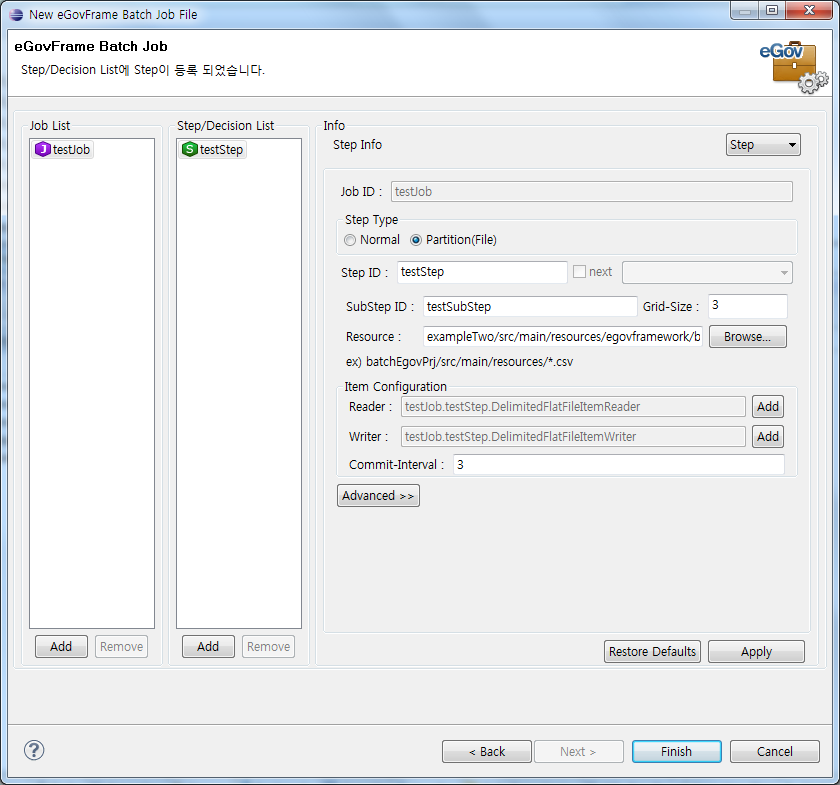Click the Job ID field
Viewport: 840px width, 785px height.
pos(591,192)
